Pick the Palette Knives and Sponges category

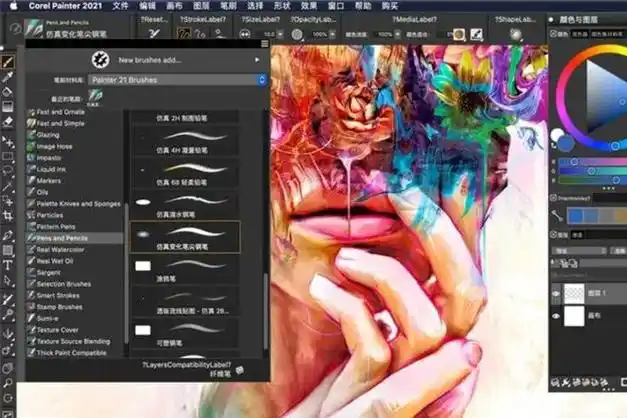click(73, 204)
